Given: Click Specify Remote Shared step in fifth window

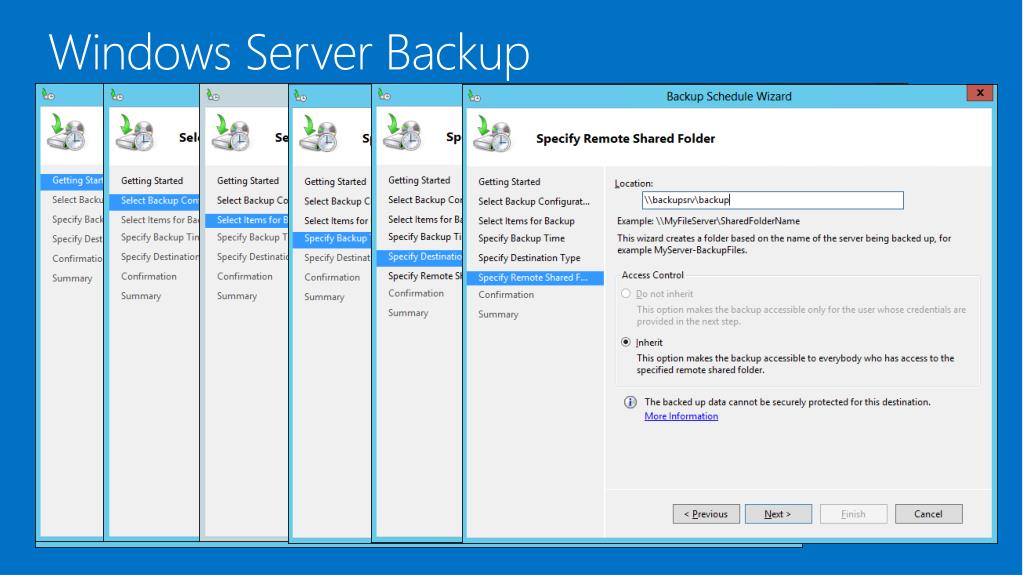Looking at the screenshot, I should [x=425, y=275].
